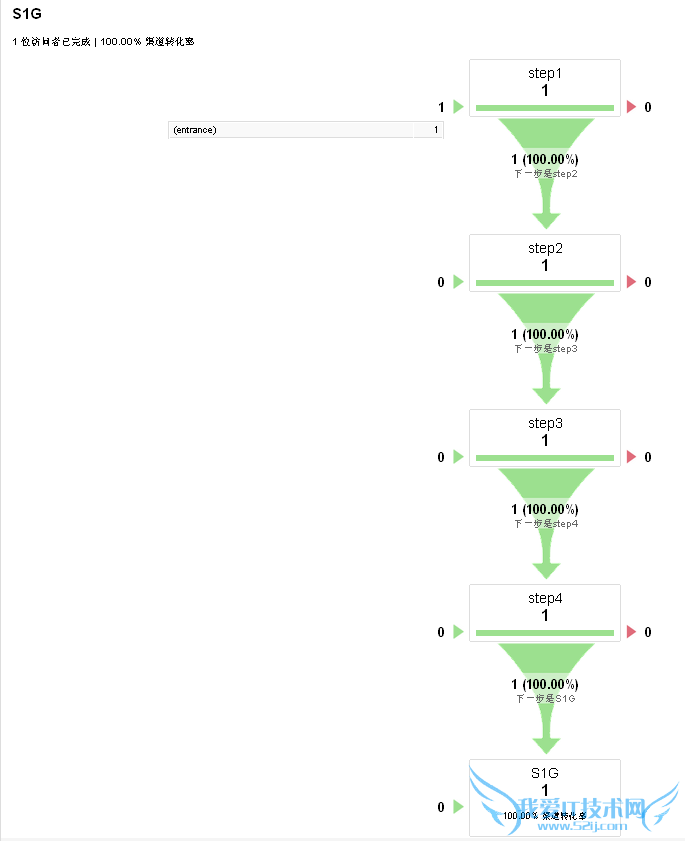Select the (entrance) source row
685x841 pixels.
pyautogui.click(x=305, y=130)
